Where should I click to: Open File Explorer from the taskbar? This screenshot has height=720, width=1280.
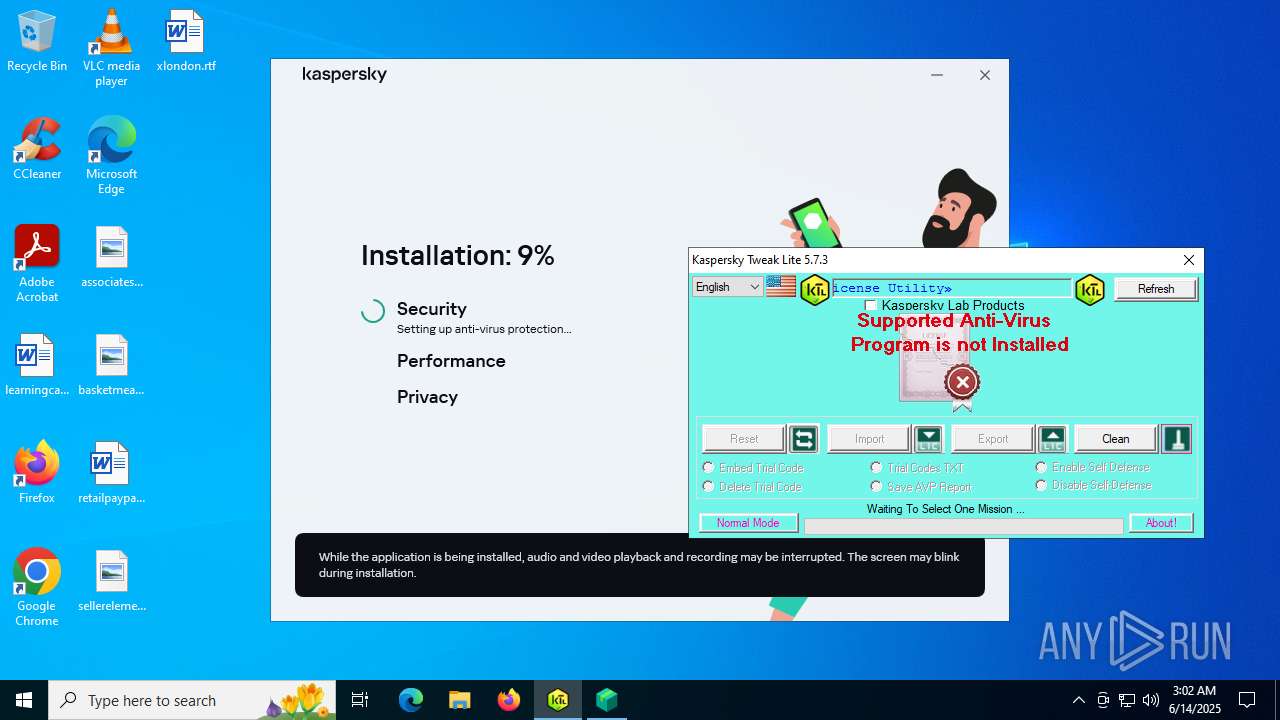click(459, 700)
